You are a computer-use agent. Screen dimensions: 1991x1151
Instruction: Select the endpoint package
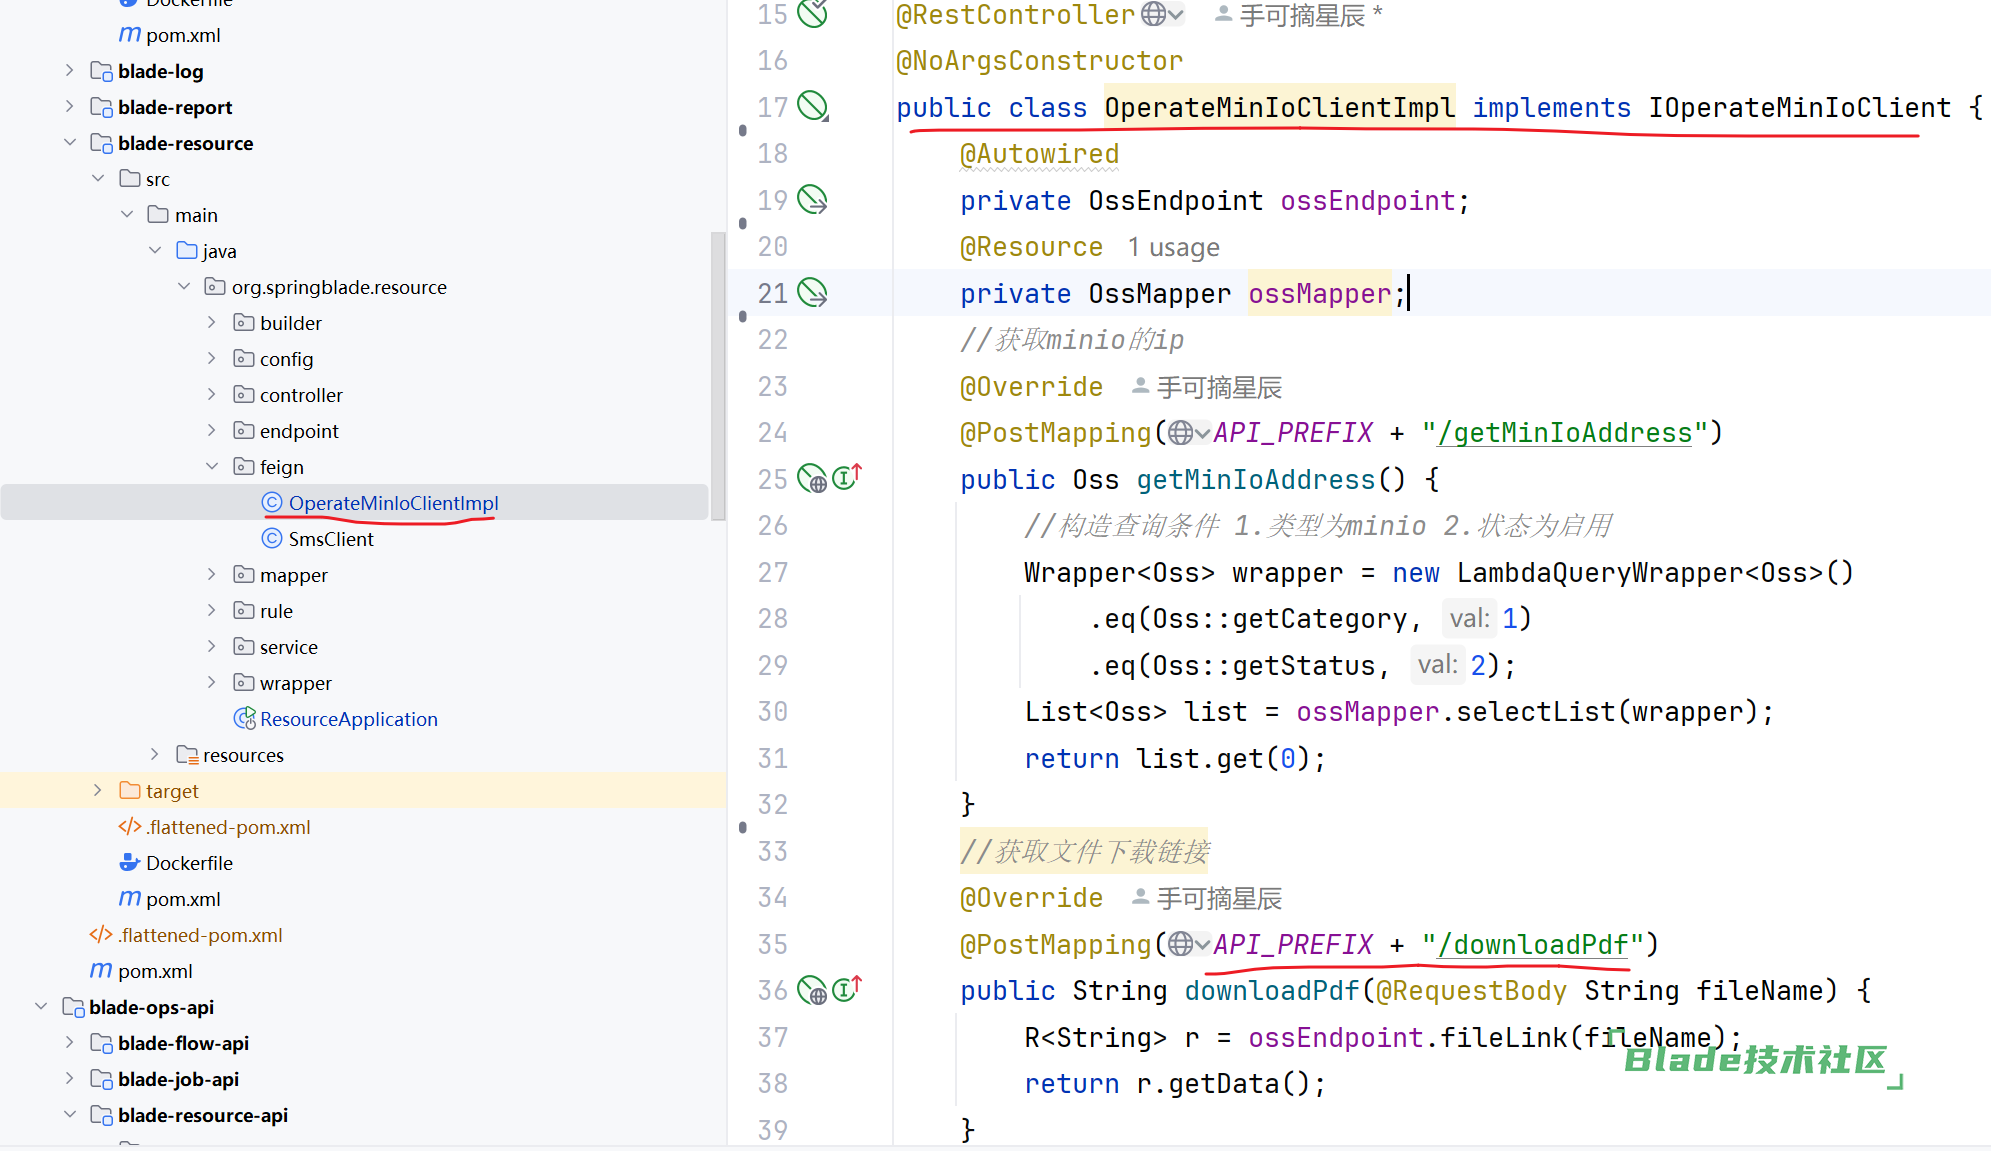click(x=299, y=431)
